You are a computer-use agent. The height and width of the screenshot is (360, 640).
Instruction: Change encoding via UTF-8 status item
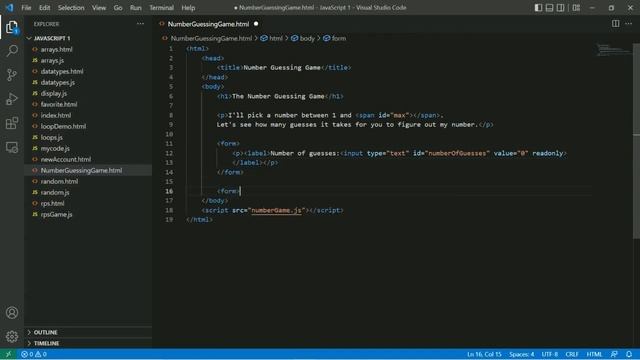[x=549, y=354]
